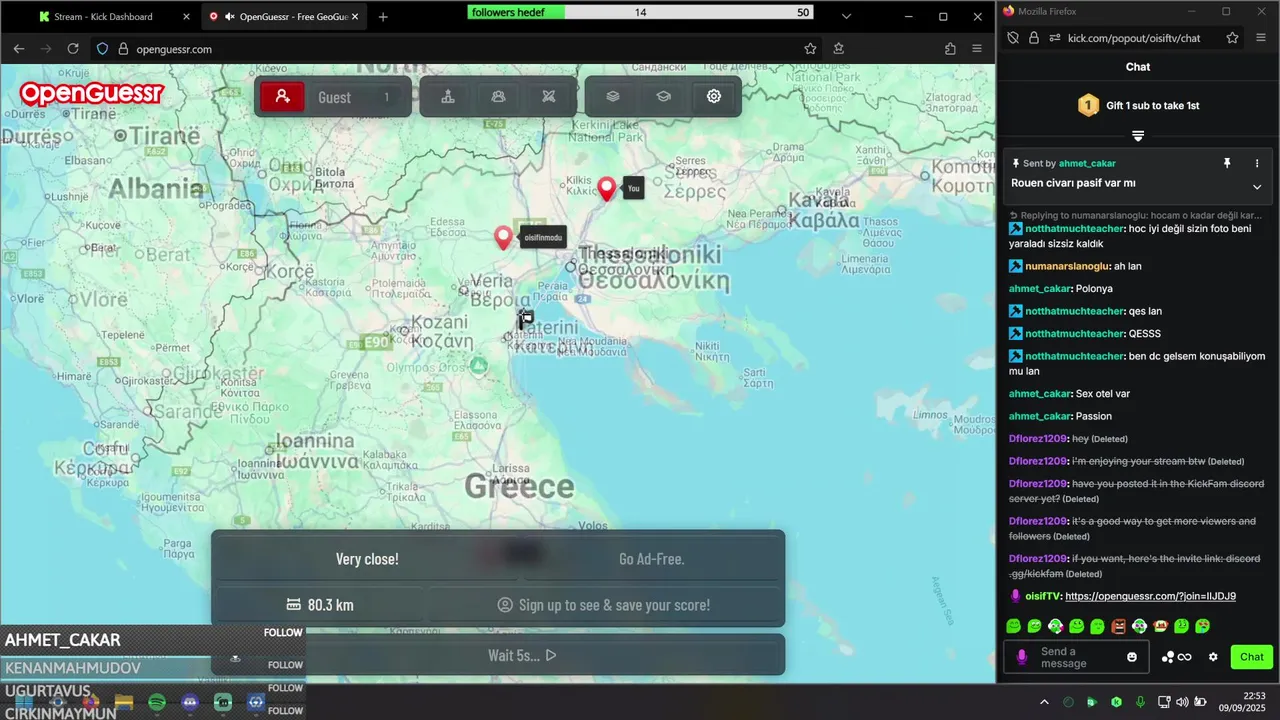Click FOLLOW next to AHMET_CAKAR overlay

[x=283, y=633]
